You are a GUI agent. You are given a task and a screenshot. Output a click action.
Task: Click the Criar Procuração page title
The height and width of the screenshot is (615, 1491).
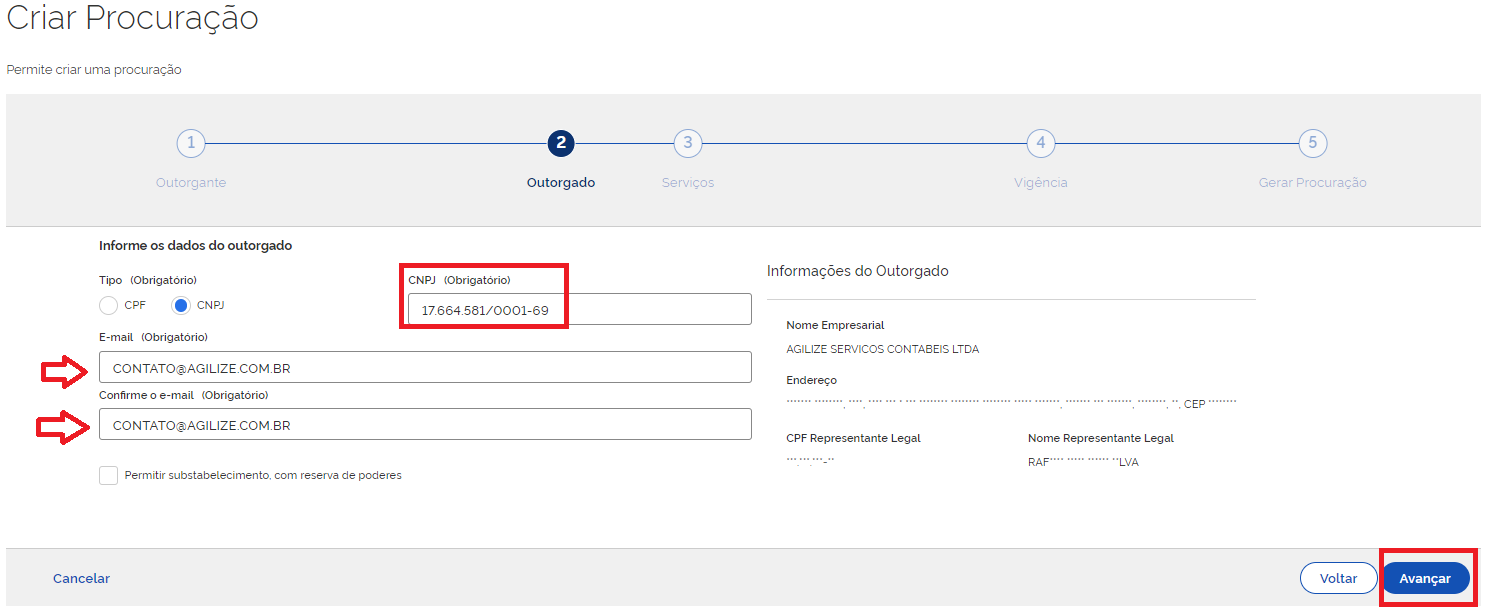(x=132, y=17)
